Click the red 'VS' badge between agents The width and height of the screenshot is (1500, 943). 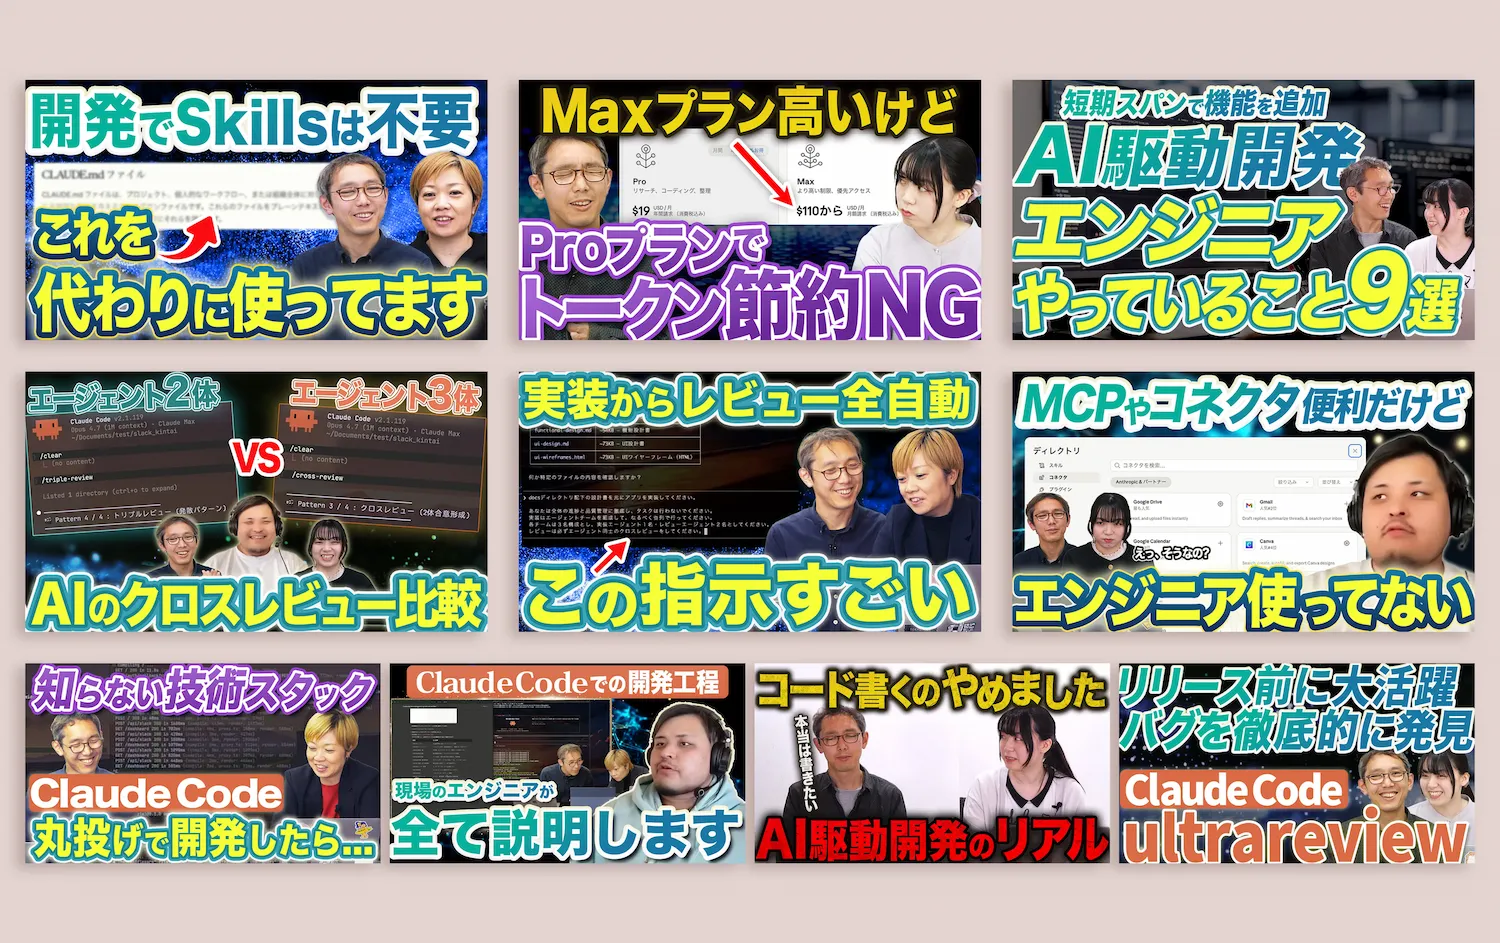258,458
